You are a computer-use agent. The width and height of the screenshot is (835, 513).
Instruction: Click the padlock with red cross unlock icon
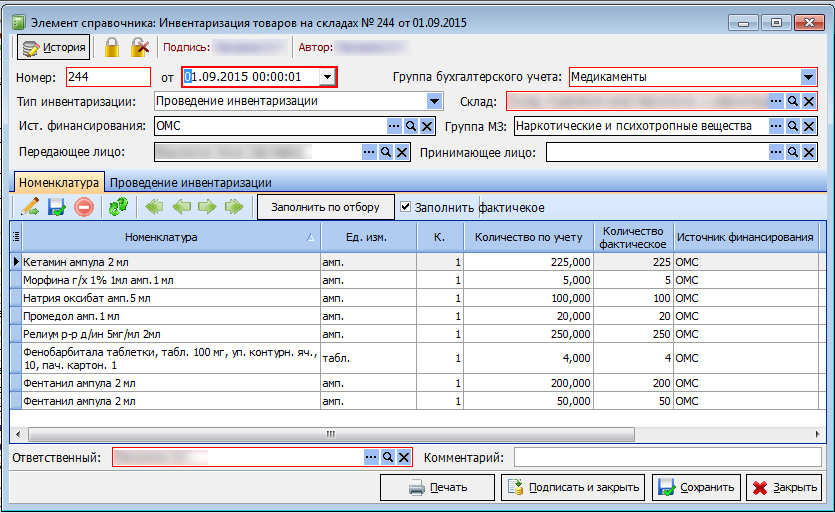coord(140,47)
